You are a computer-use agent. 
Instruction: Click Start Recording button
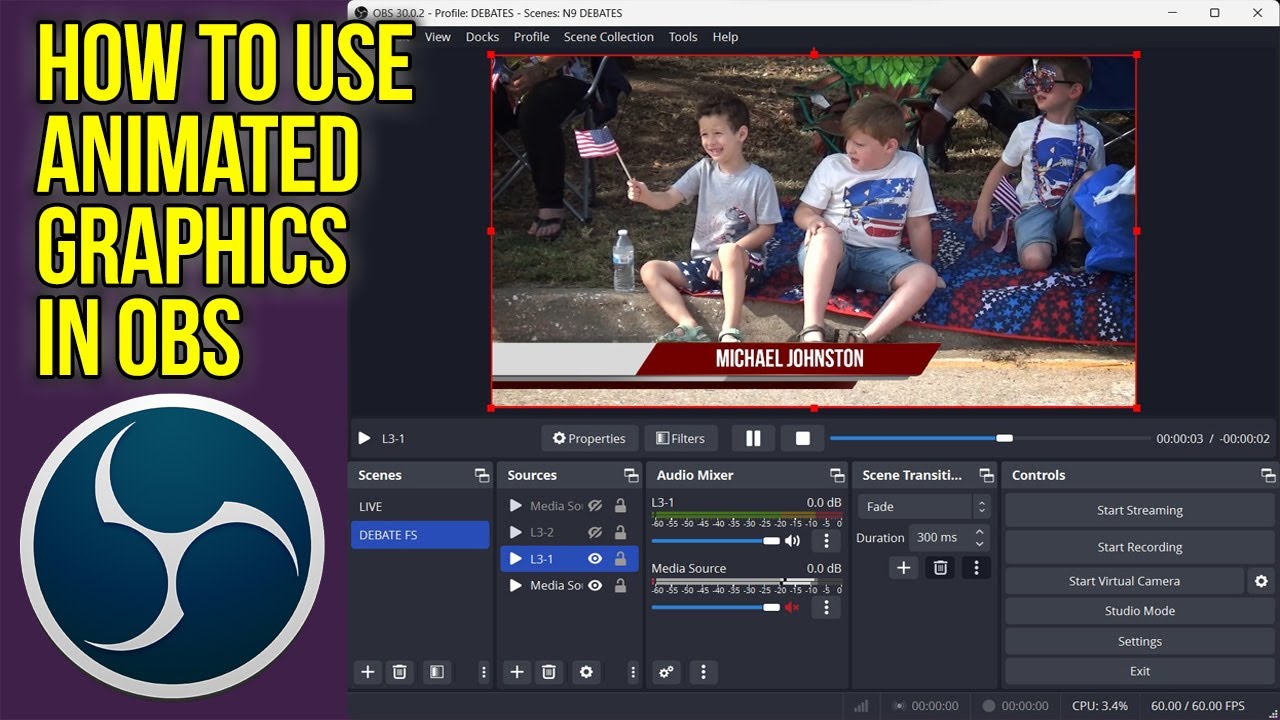[1139, 547]
